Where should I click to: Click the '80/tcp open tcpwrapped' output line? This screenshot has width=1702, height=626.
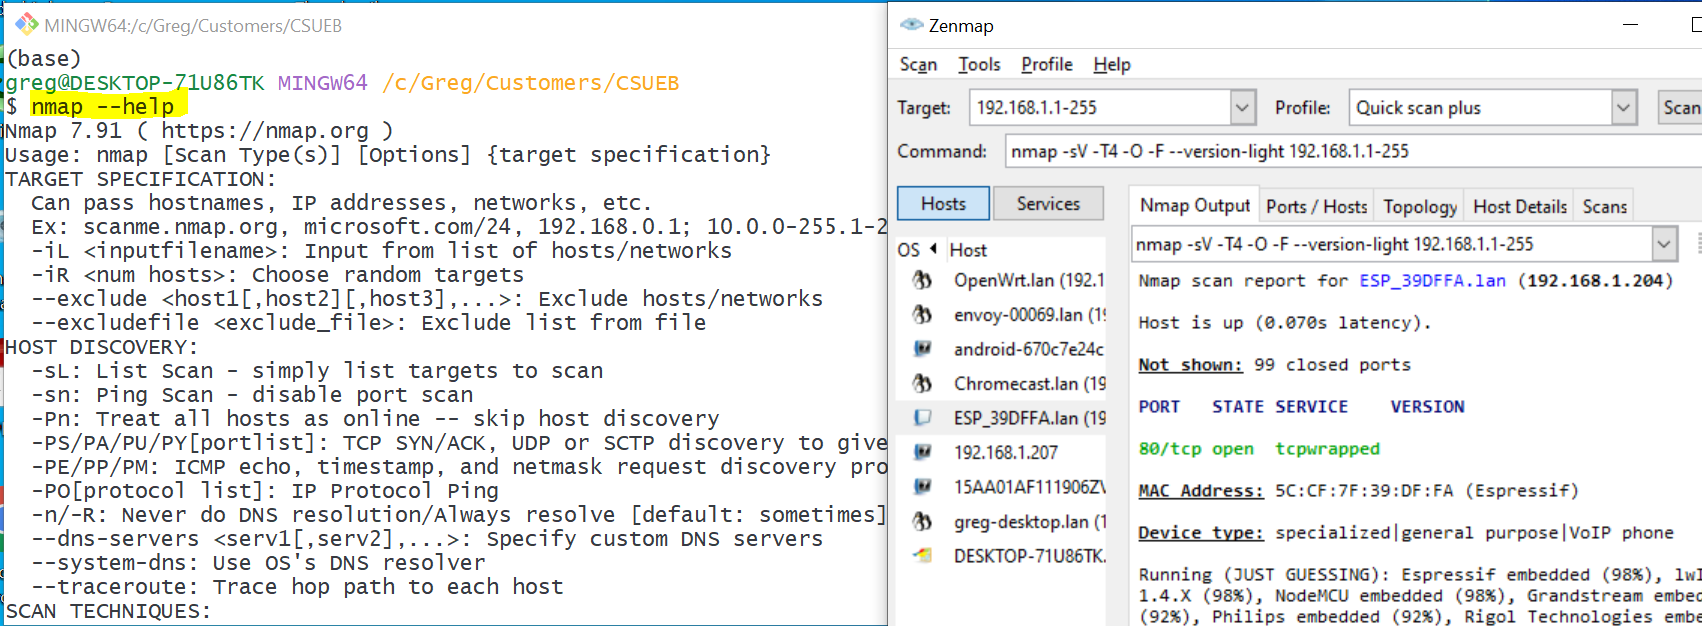click(x=1259, y=449)
